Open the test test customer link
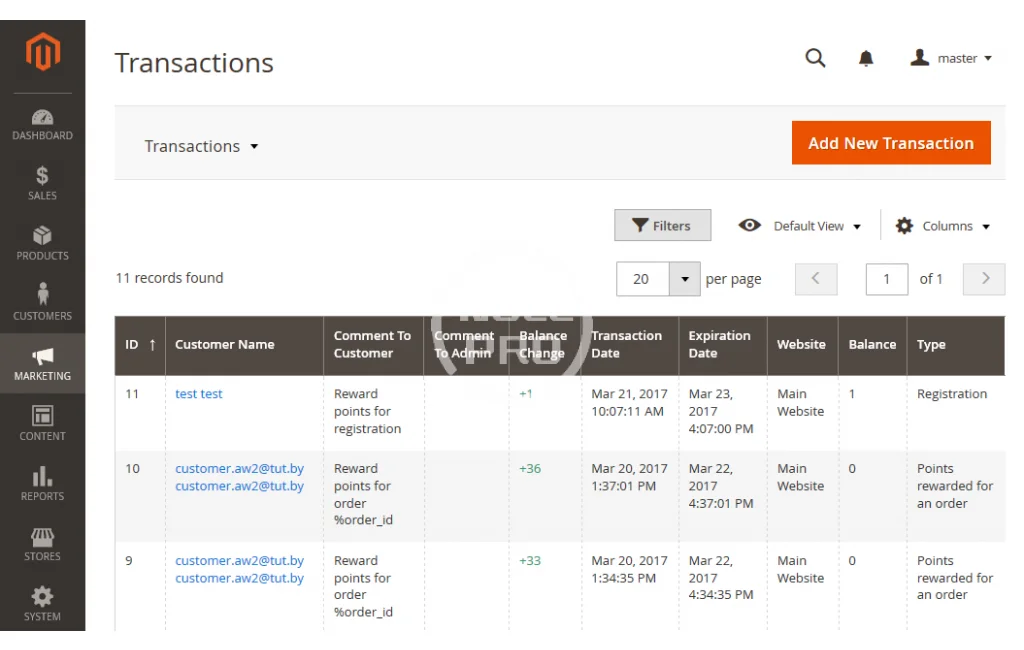 click(x=199, y=394)
